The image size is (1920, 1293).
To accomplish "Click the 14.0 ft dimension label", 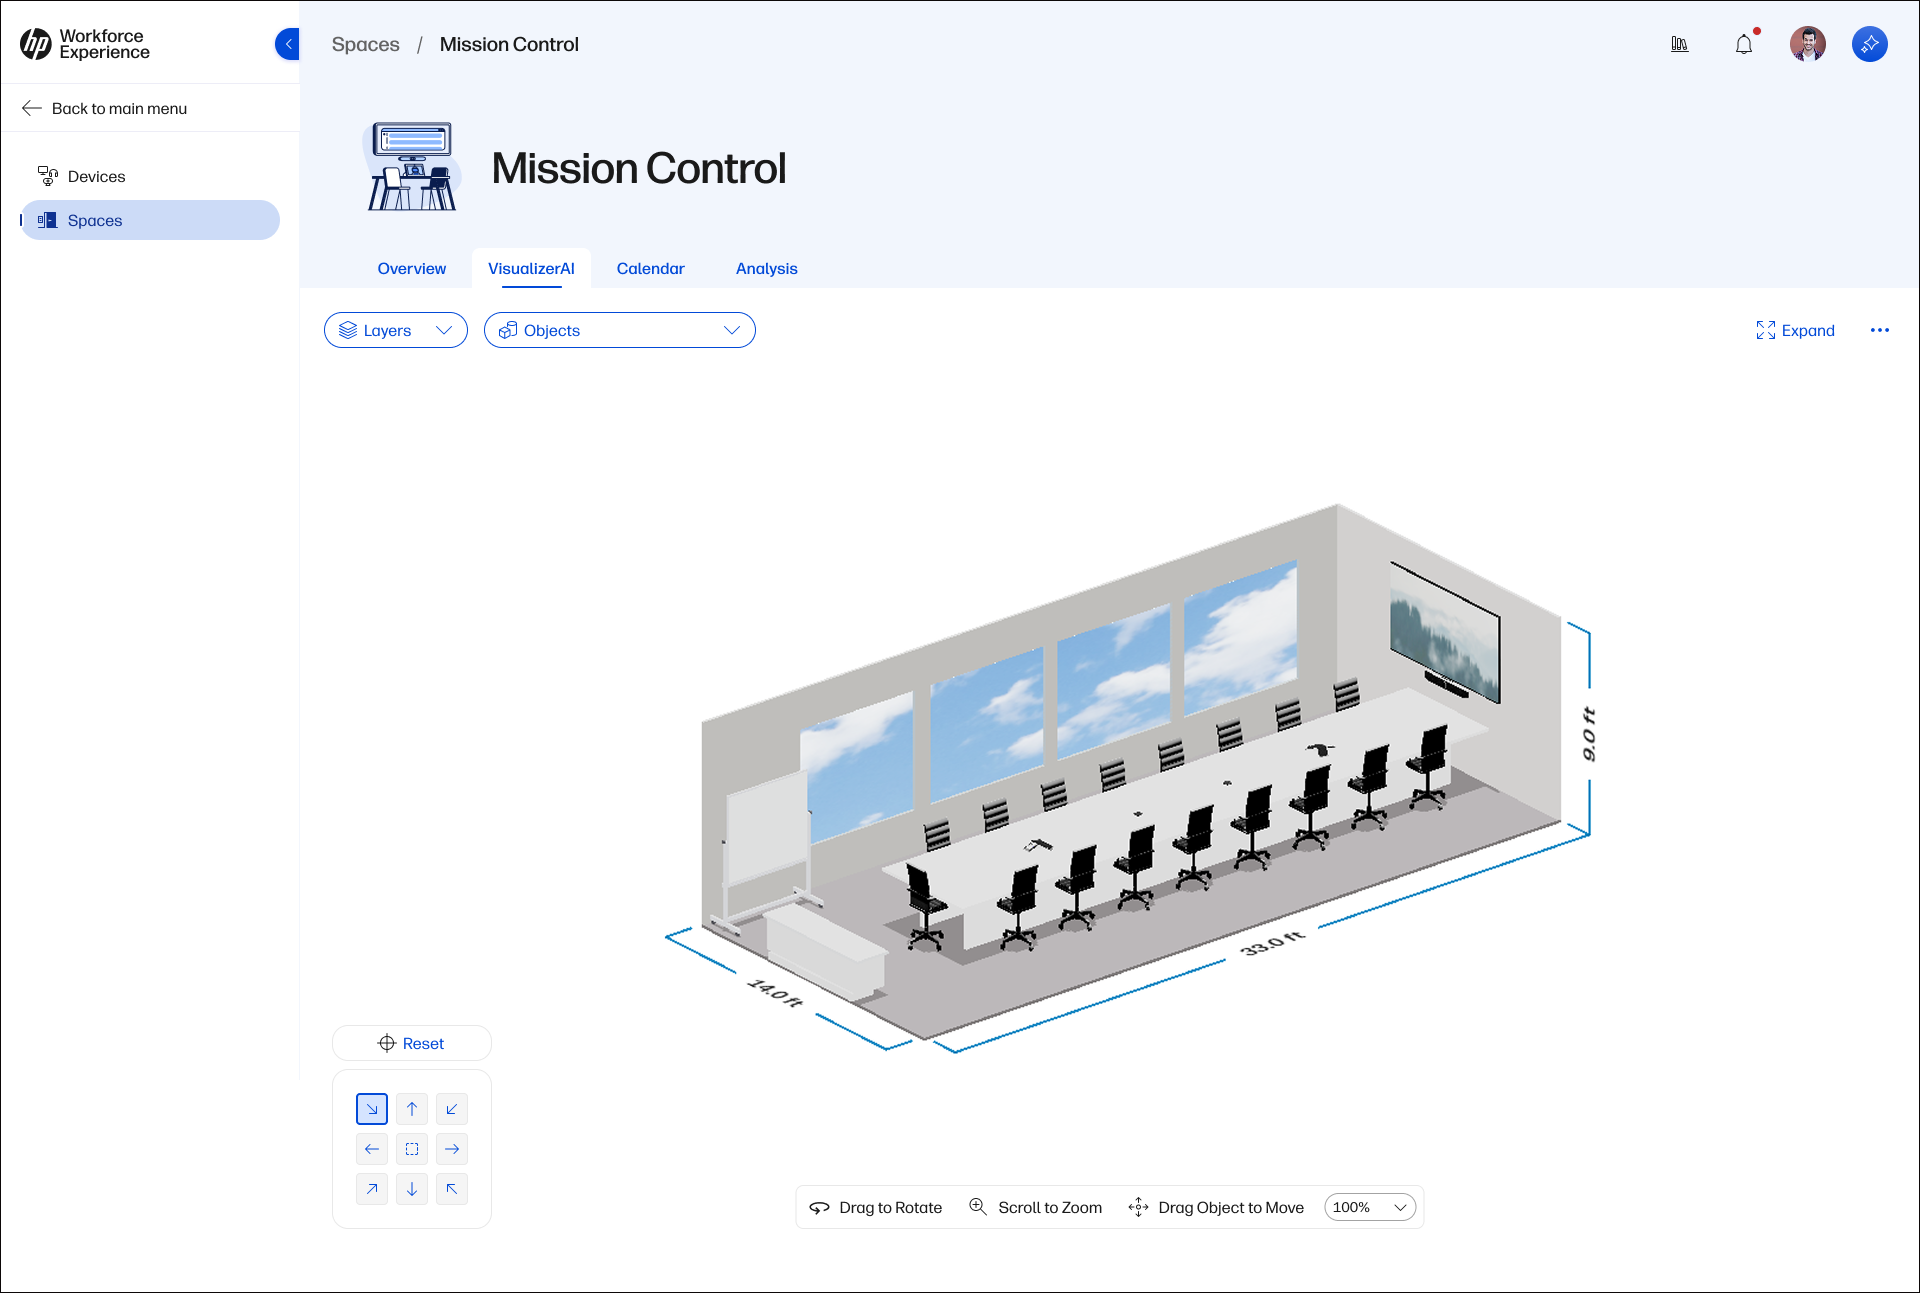I will tap(775, 993).
